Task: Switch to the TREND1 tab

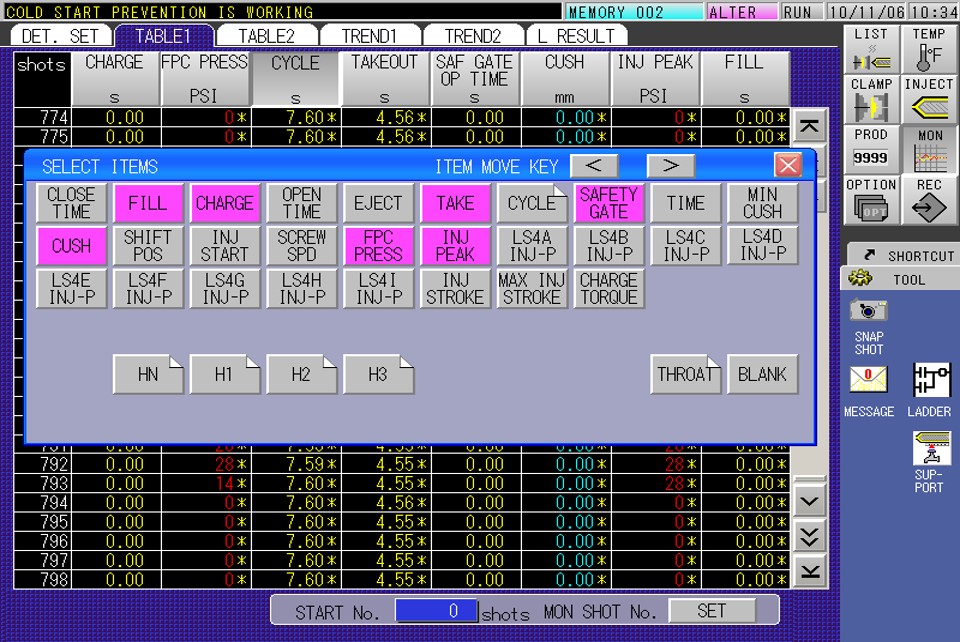Action: click(370, 33)
